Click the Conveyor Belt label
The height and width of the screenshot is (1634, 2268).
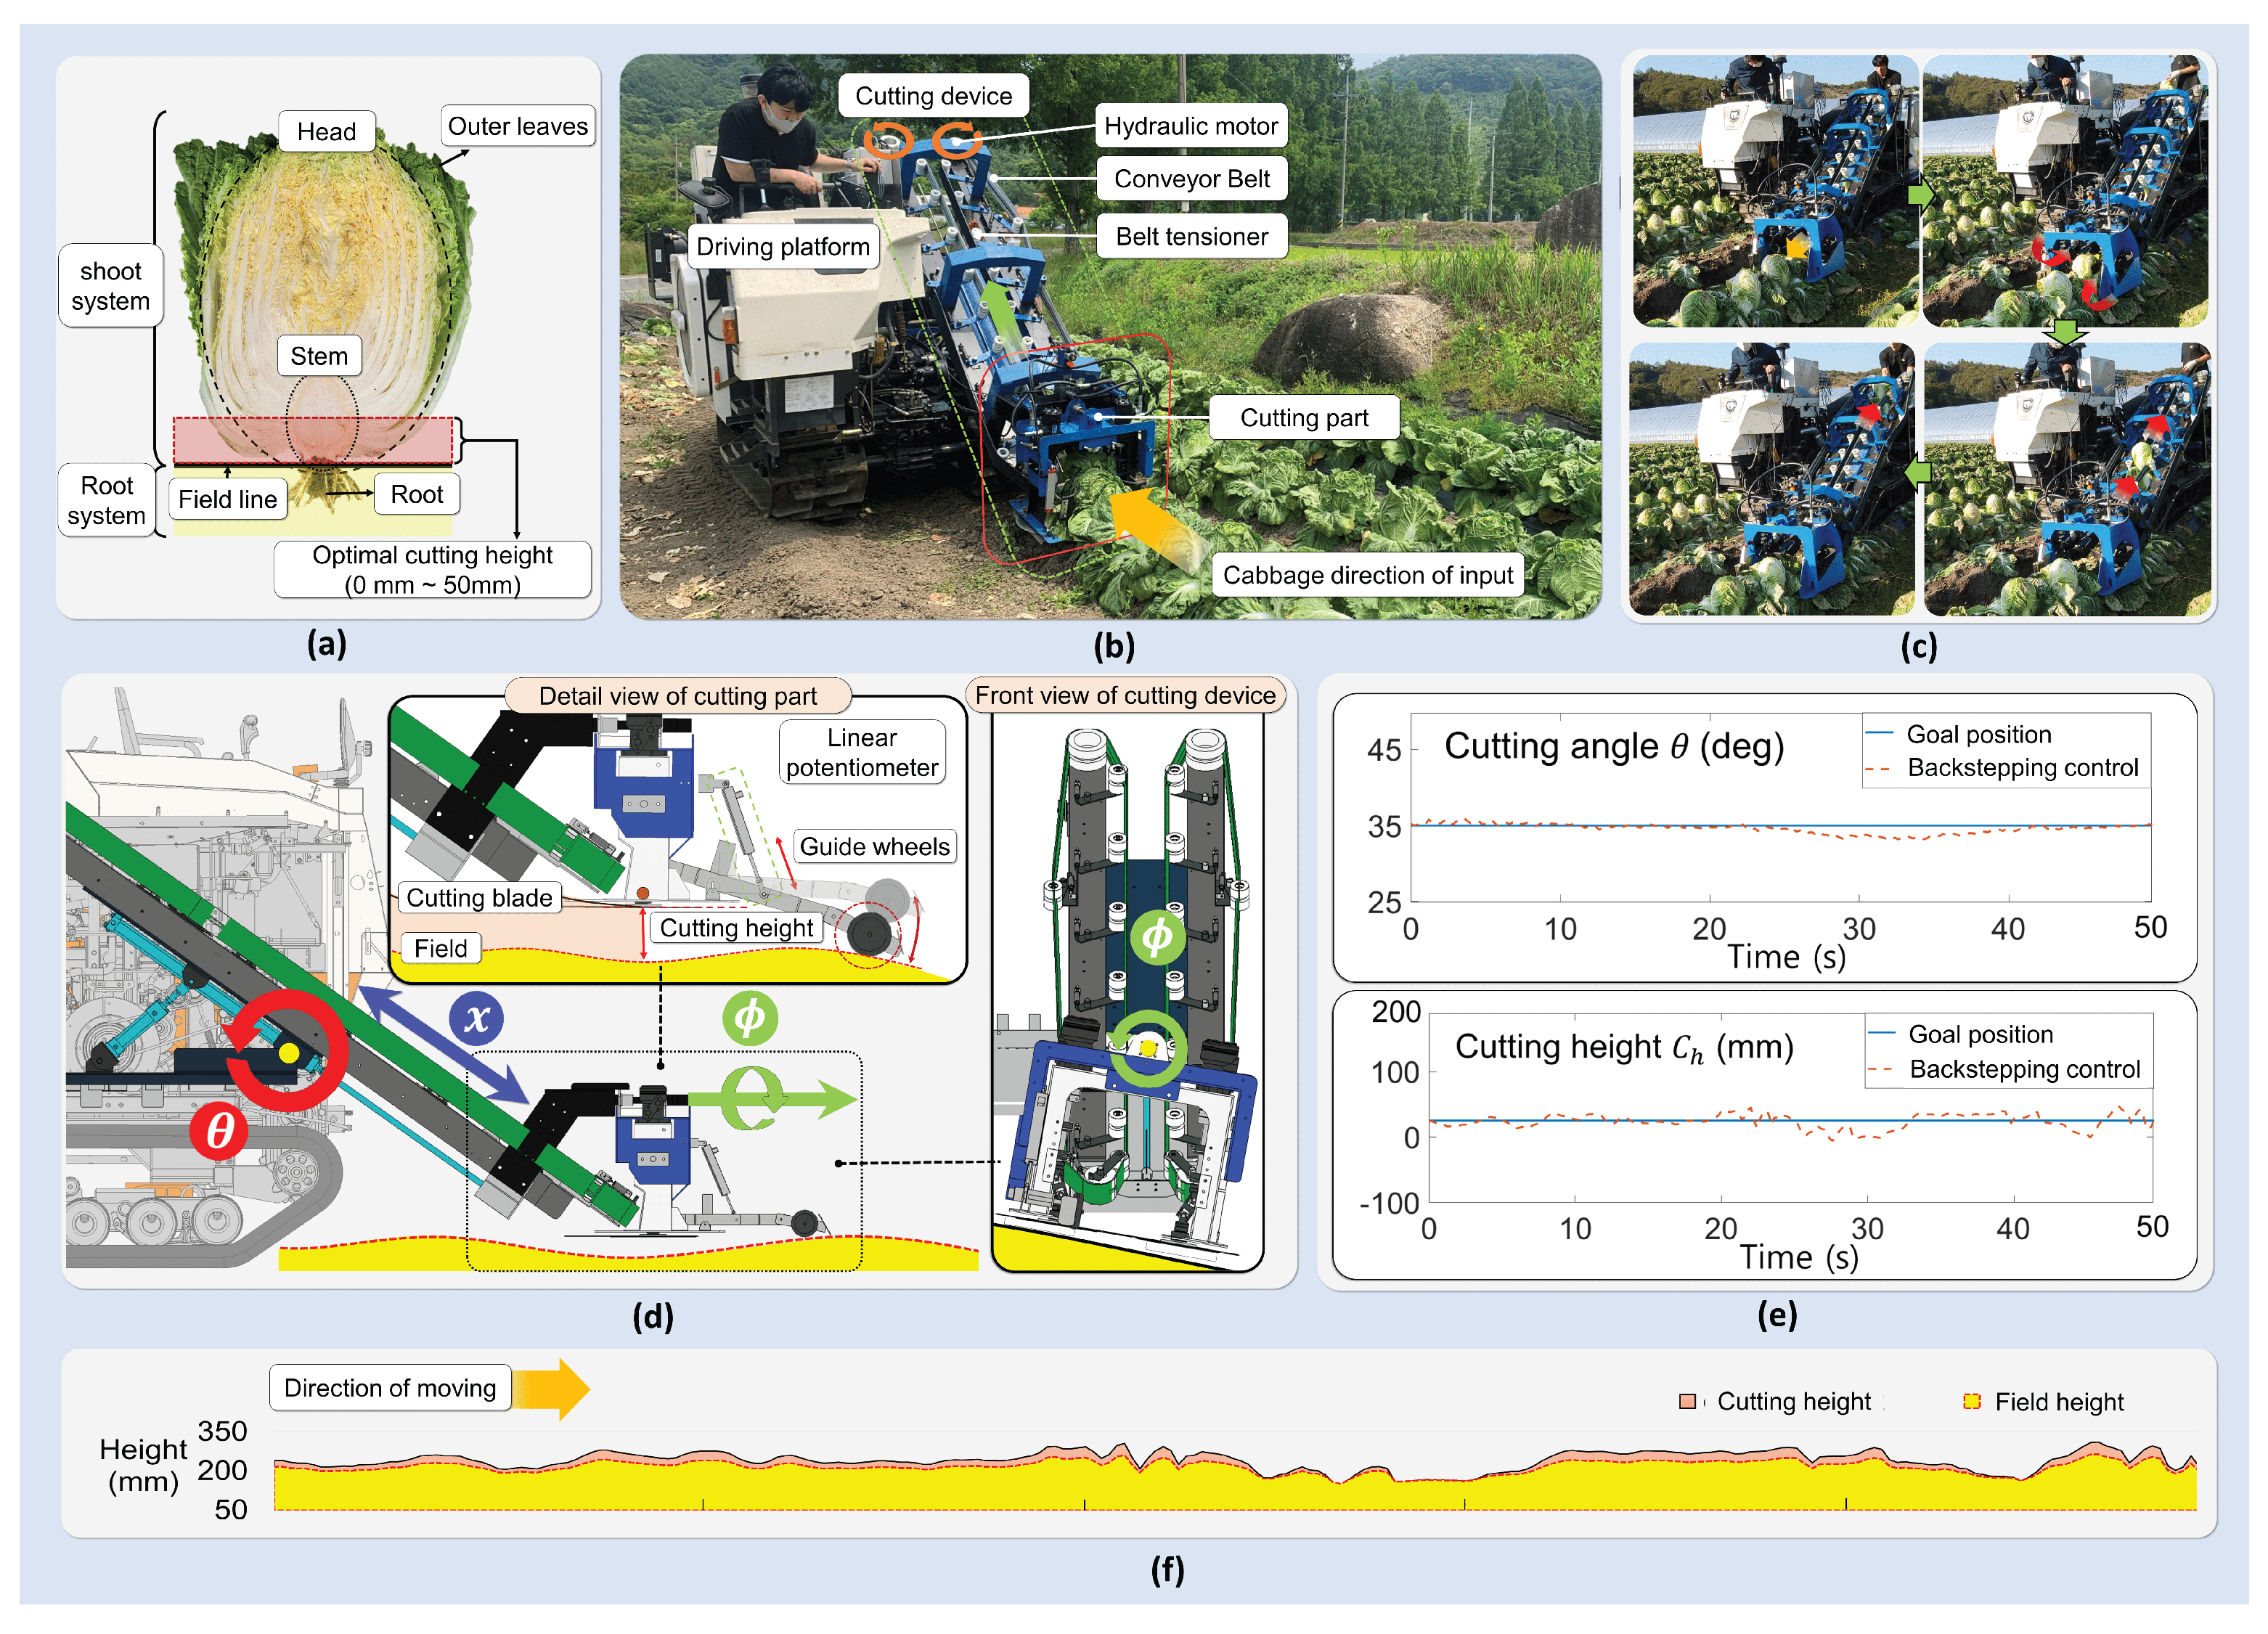(x=1191, y=179)
